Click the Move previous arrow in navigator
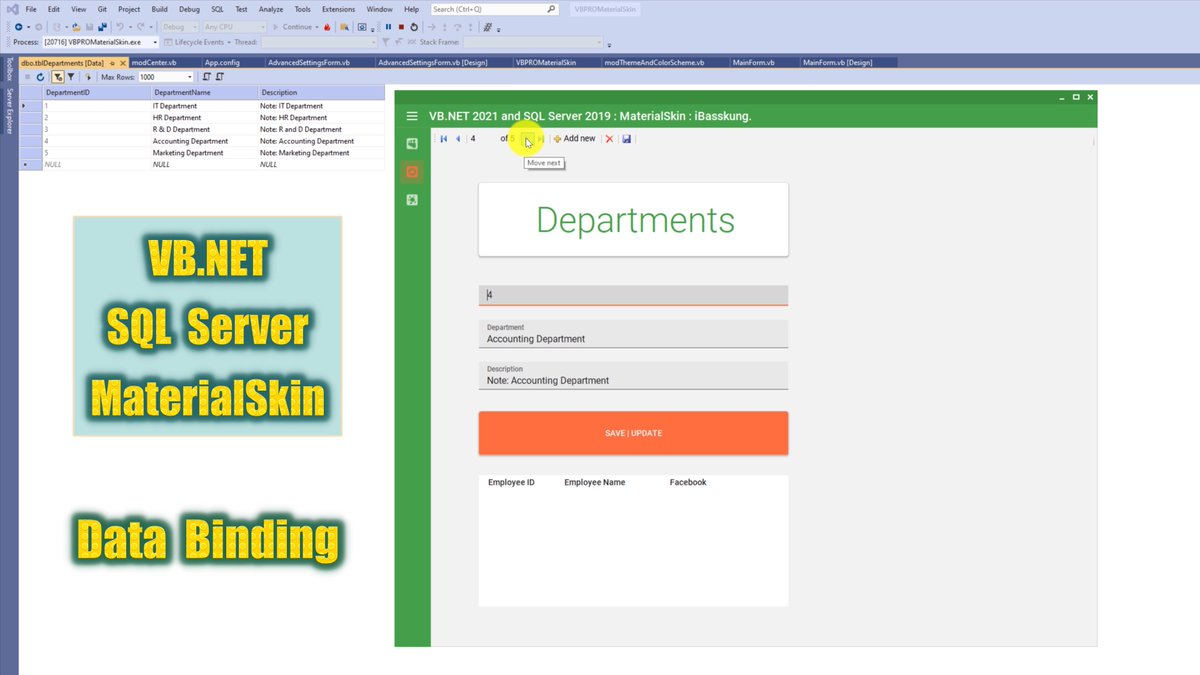 click(x=458, y=139)
